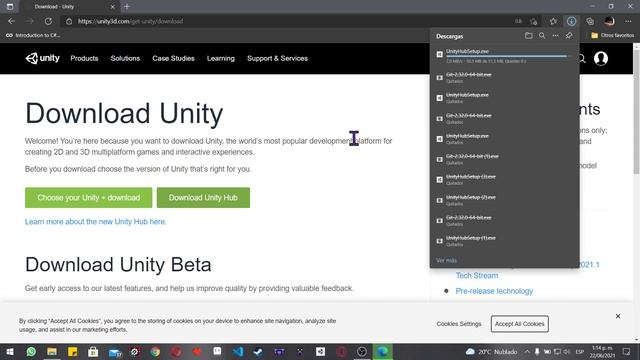The height and width of the screenshot is (360, 640).
Task: Open Microsoft Store from the taskbar
Action: point(93,351)
